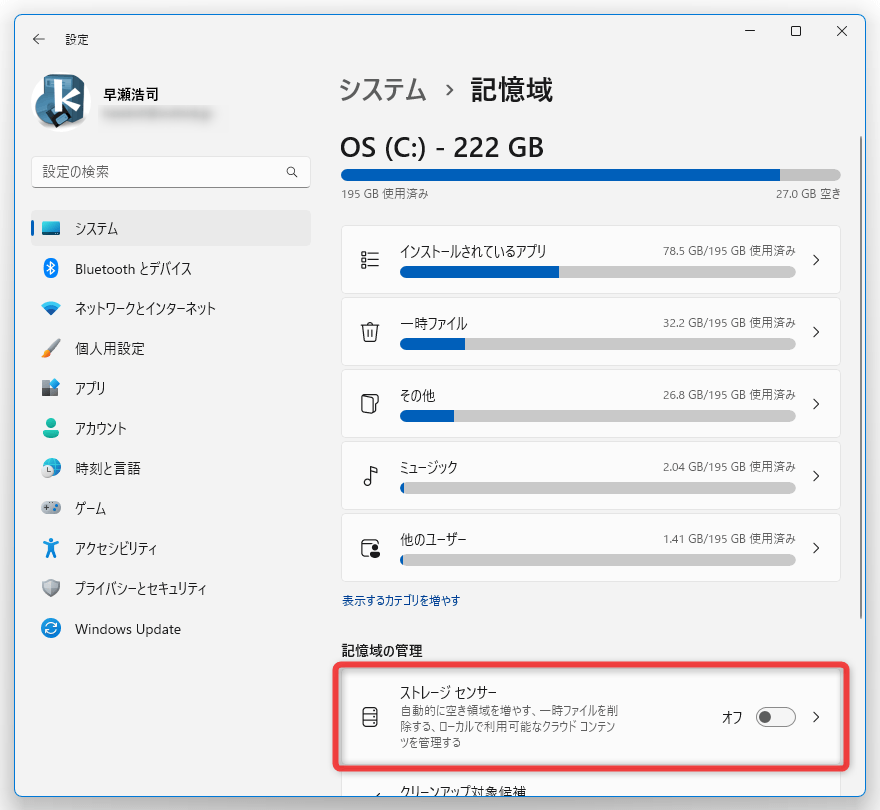Open the アプリ settings category

171,388
